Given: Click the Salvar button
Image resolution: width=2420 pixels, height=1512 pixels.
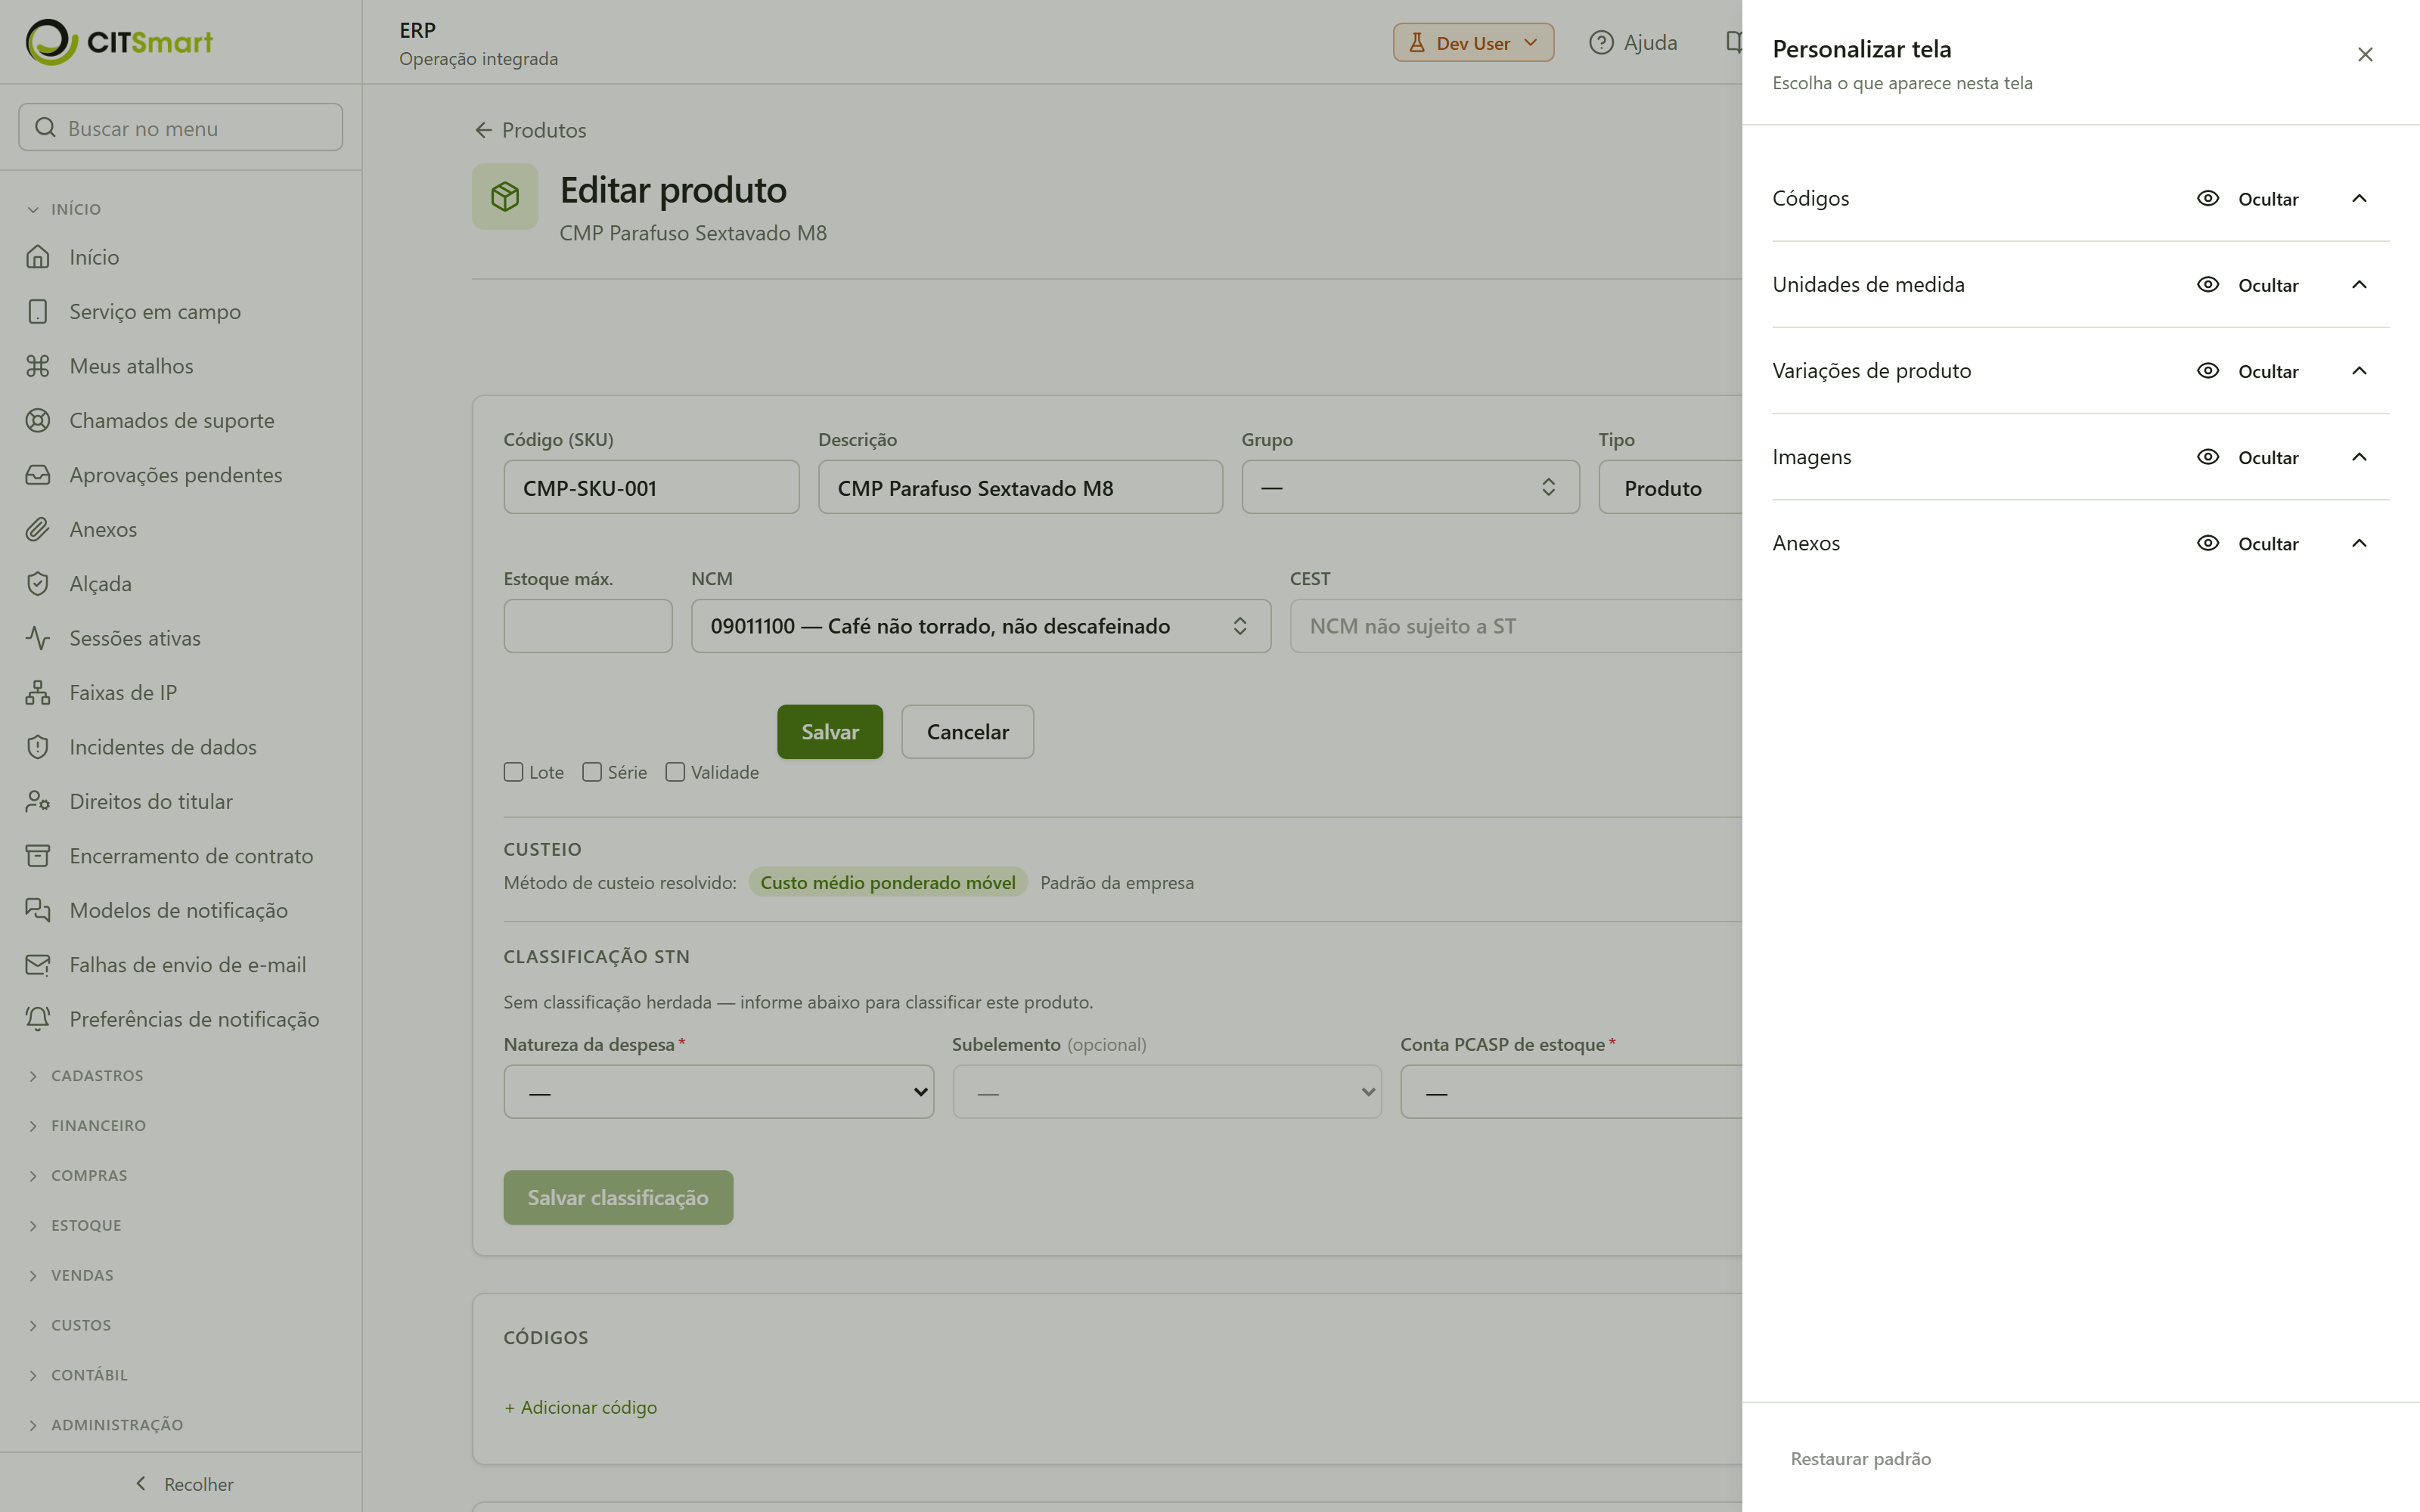Looking at the screenshot, I should coord(830,732).
